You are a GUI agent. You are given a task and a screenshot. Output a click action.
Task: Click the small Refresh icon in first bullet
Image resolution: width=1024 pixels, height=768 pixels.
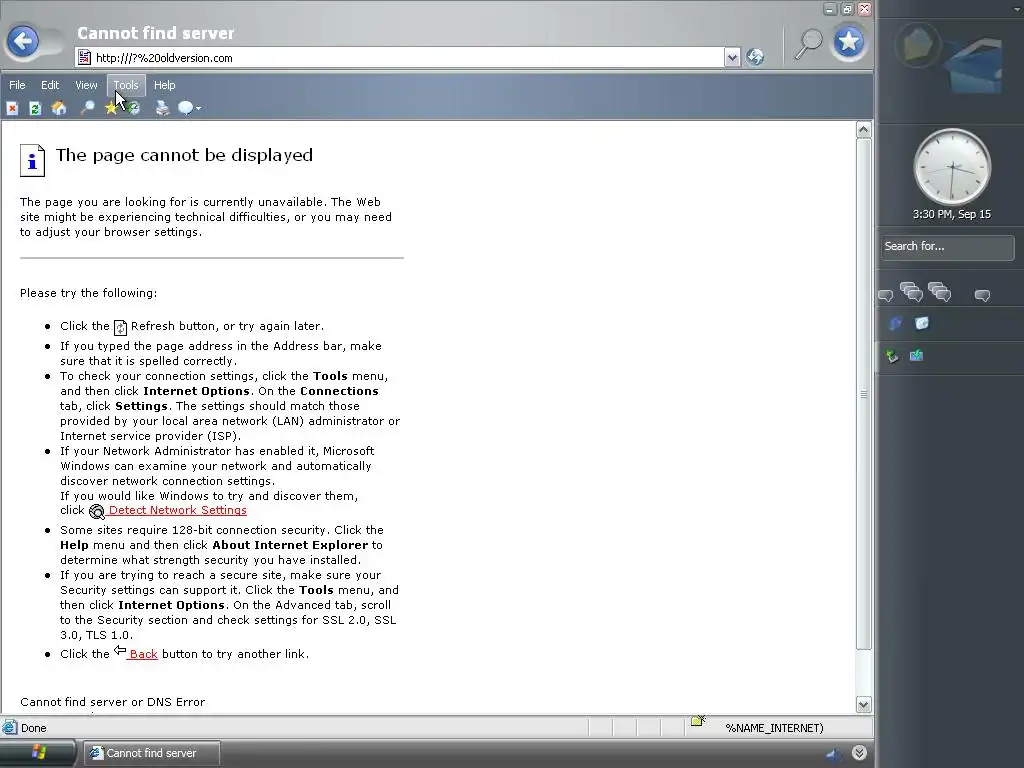tap(120, 327)
